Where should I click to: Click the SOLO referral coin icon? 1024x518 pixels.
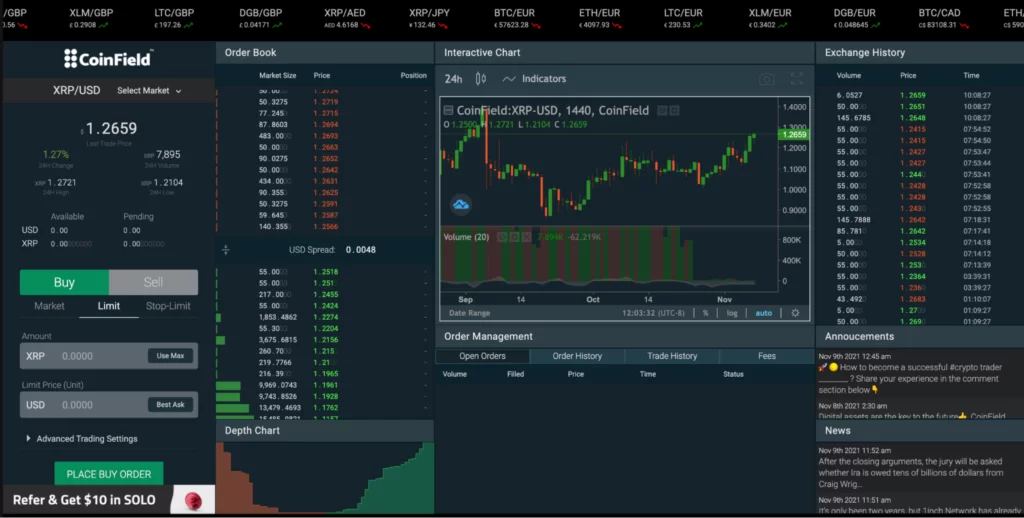point(193,500)
